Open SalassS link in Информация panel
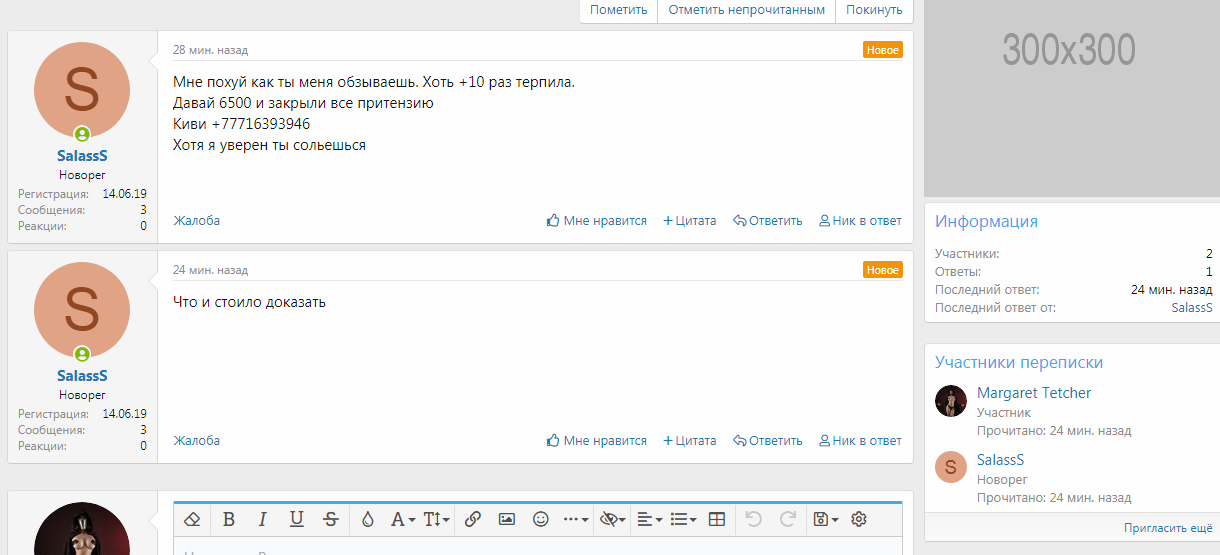 1192,308
